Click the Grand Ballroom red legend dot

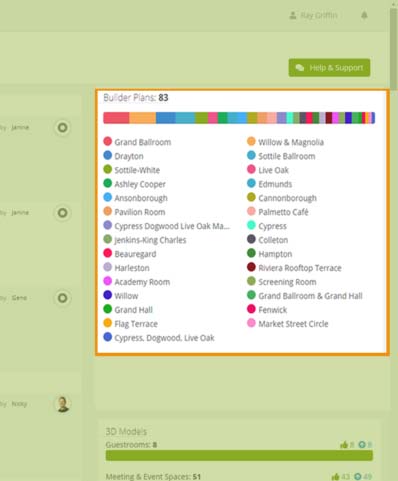(107, 141)
